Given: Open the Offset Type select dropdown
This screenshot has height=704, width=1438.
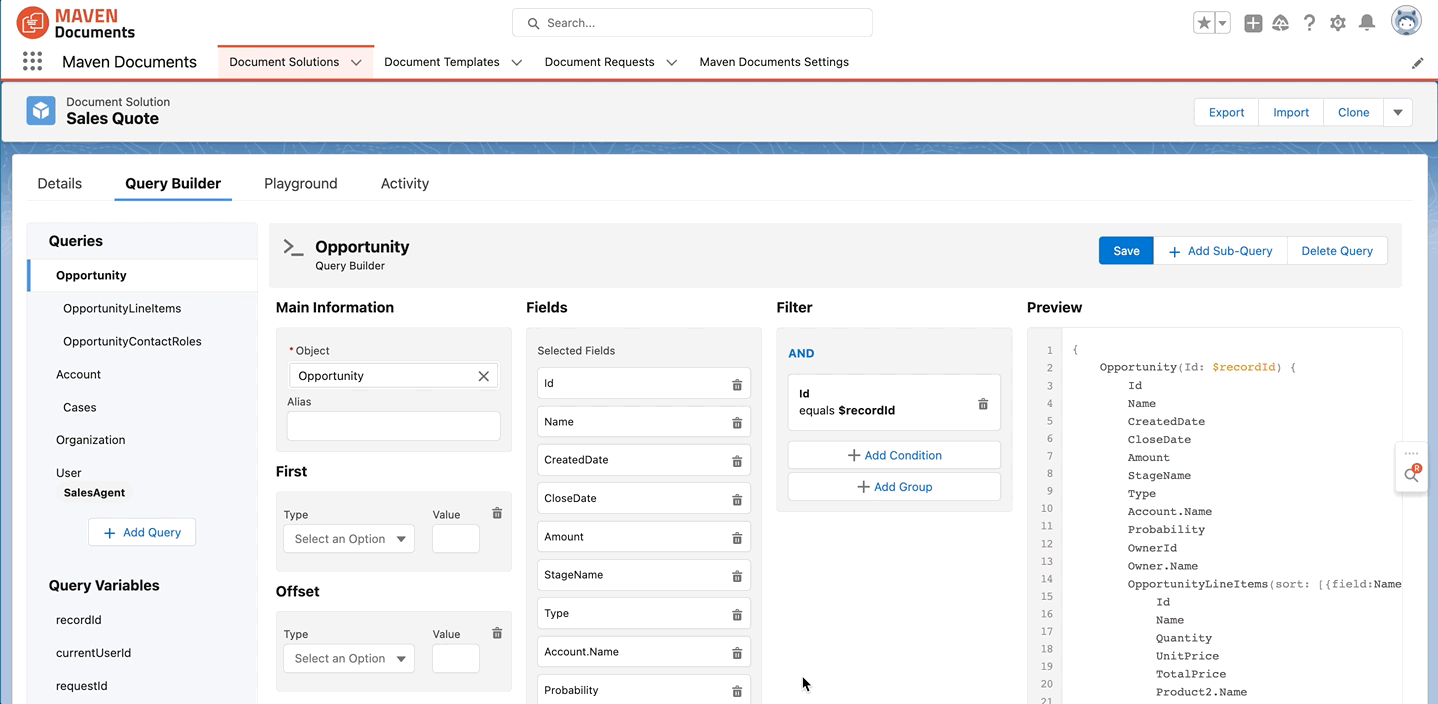Looking at the screenshot, I should 349,659.
